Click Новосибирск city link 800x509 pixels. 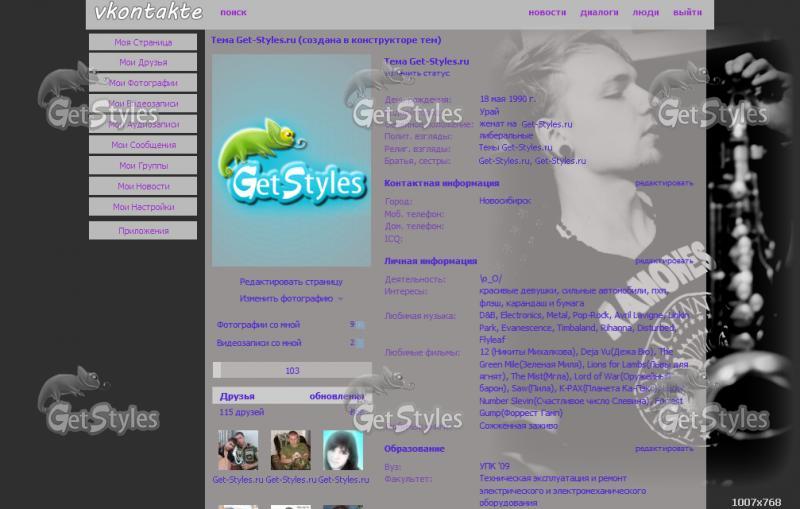click(505, 201)
